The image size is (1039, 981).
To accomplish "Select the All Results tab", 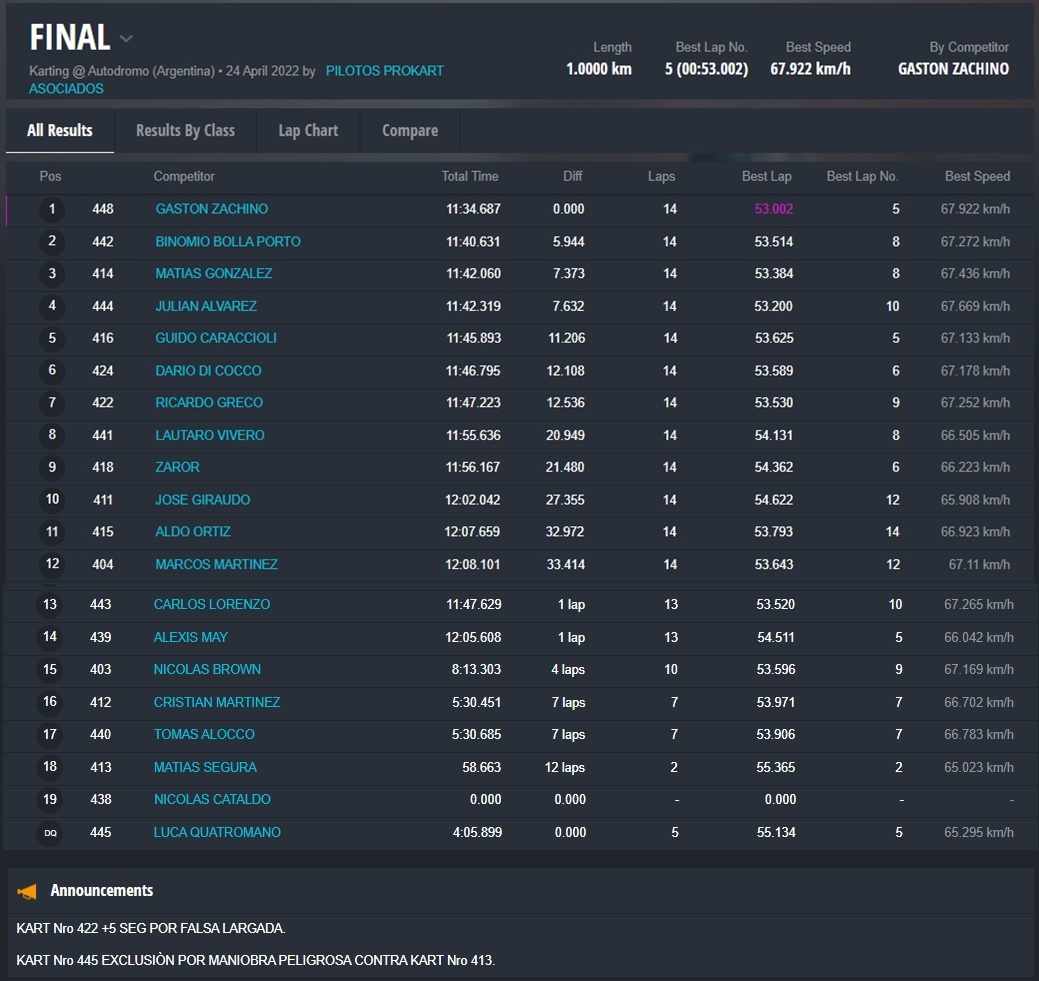I will point(60,131).
